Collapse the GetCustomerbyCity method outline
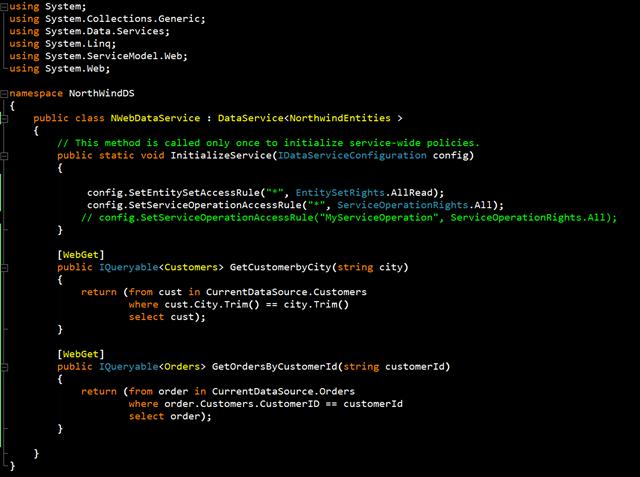 (x=4, y=268)
